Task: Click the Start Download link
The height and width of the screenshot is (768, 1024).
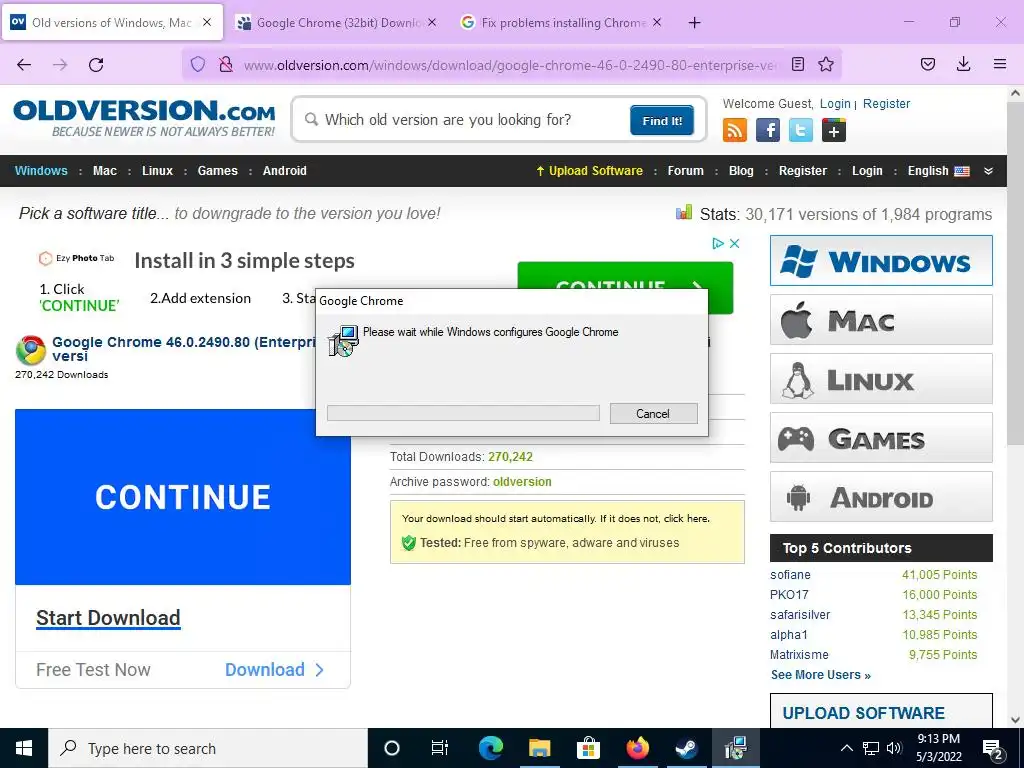Action: [108, 618]
